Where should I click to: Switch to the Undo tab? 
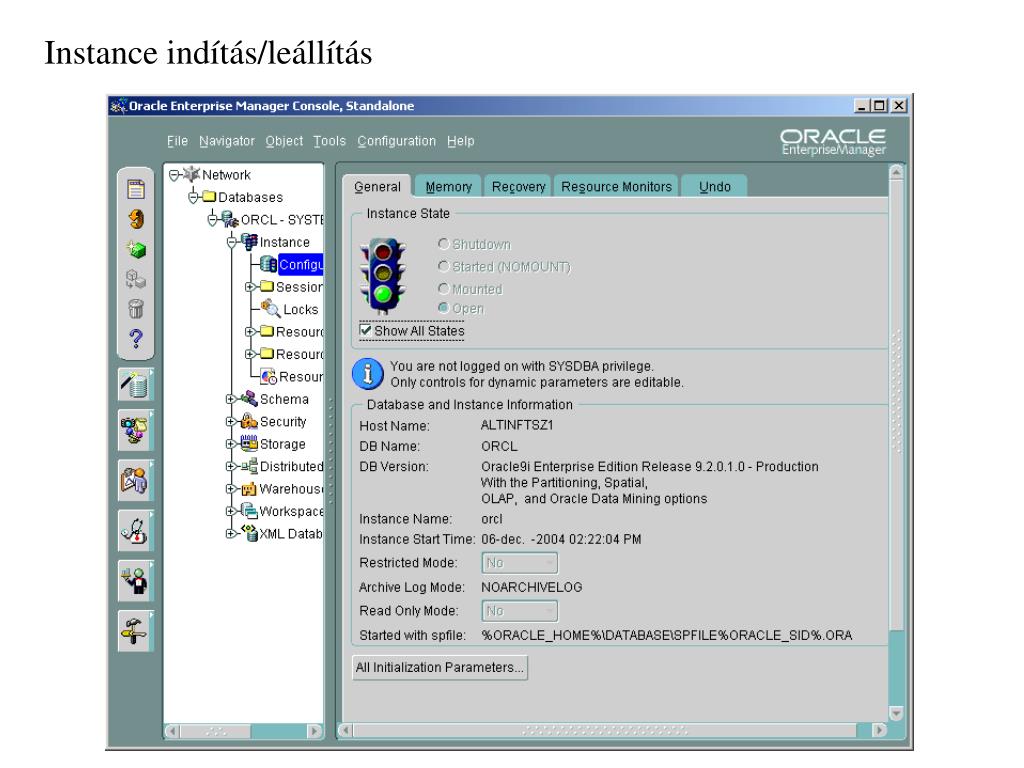pos(714,187)
